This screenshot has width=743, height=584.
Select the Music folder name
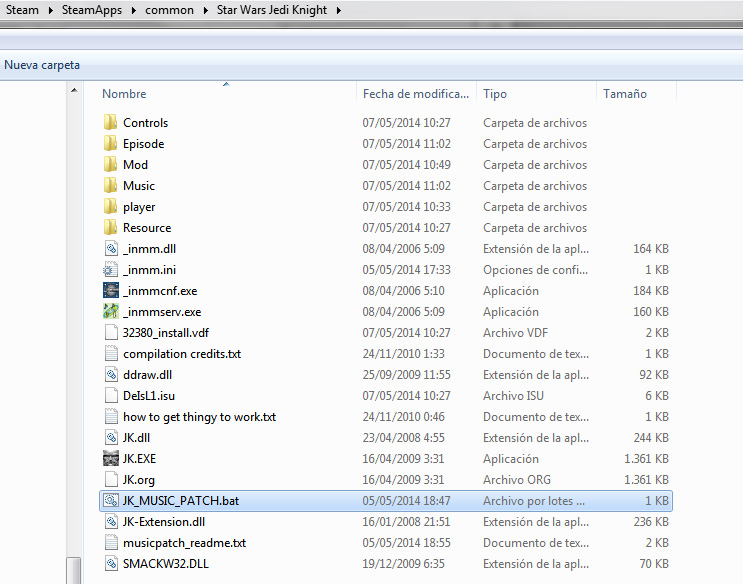[139, 186]
